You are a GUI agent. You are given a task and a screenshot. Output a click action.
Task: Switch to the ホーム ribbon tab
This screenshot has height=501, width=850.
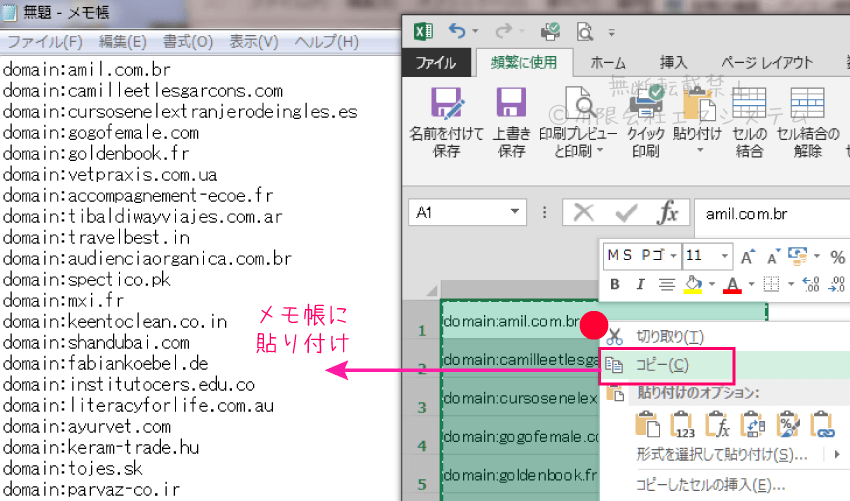pyautogui.click(x=608, y=63)
